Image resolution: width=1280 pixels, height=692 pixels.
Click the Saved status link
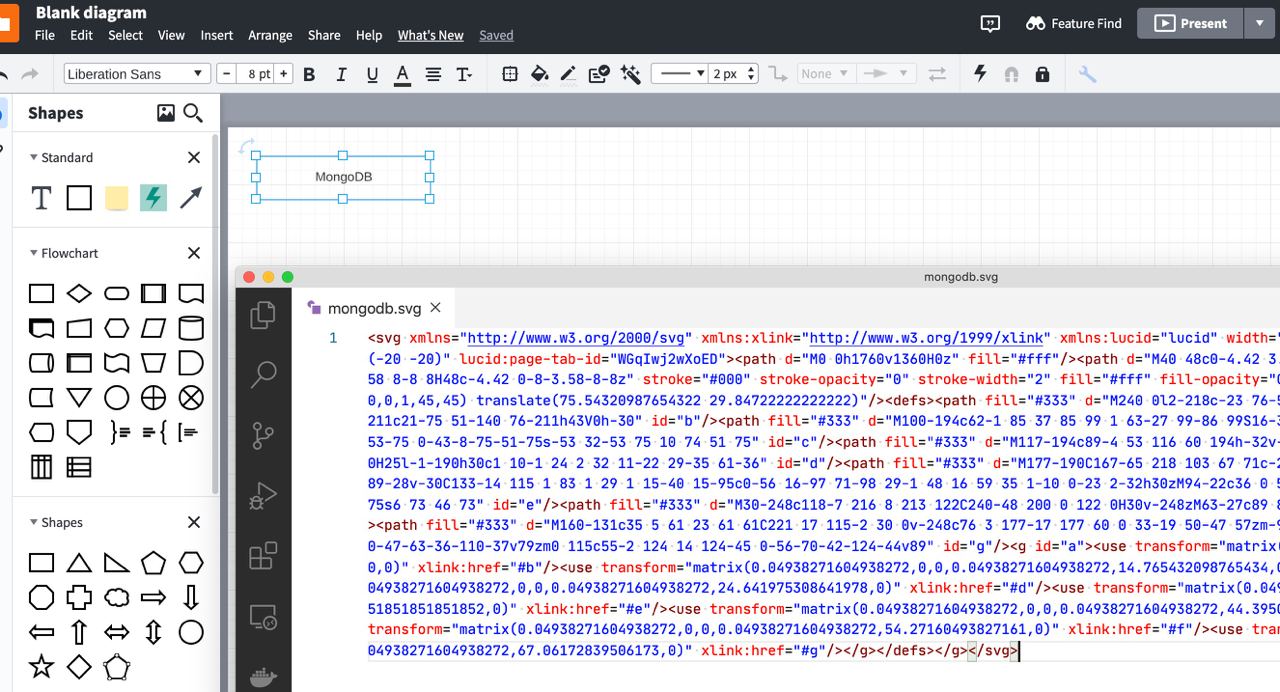tap(496, 35)
